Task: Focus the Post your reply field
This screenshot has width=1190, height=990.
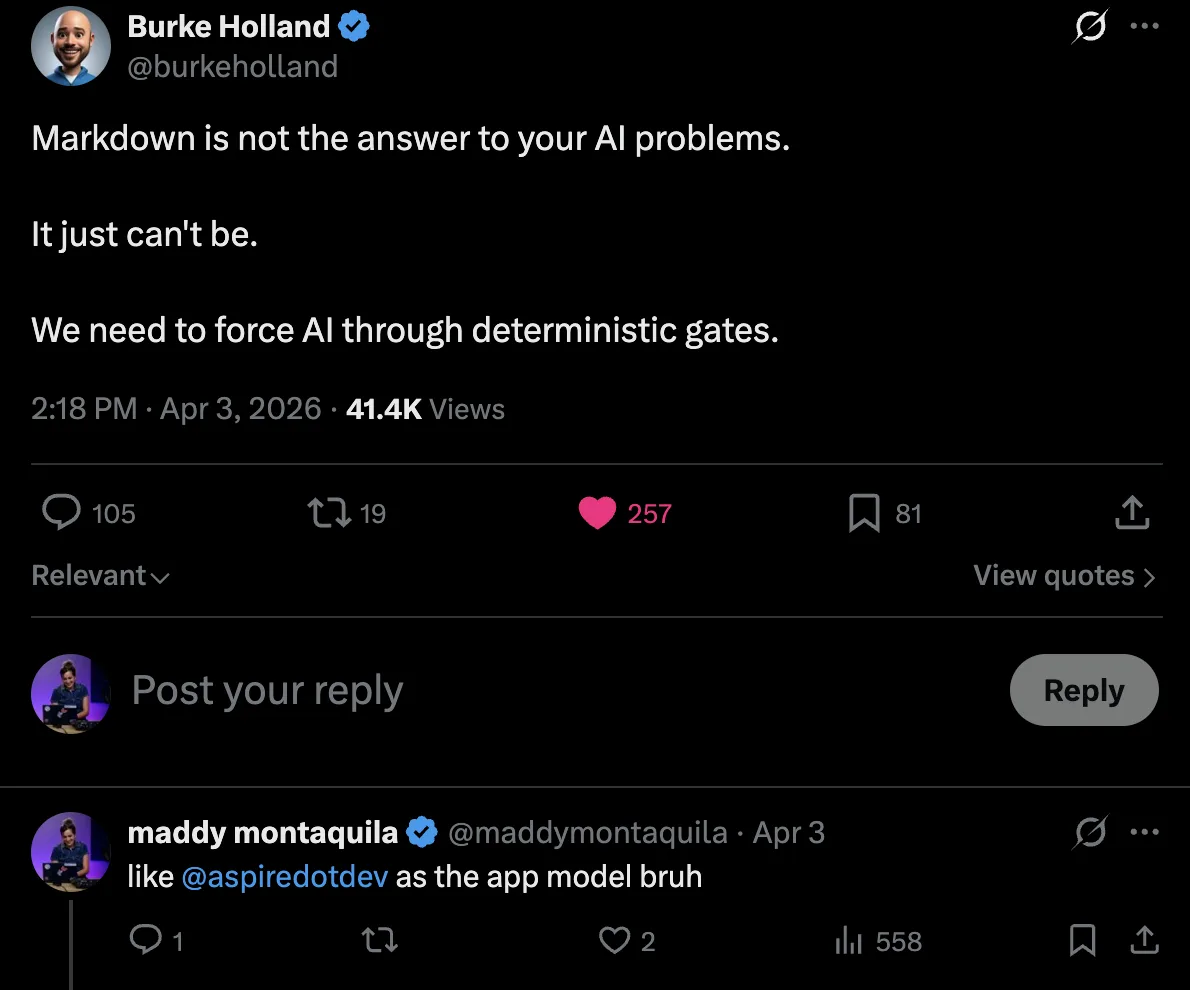Action: [x=267, y=690]
